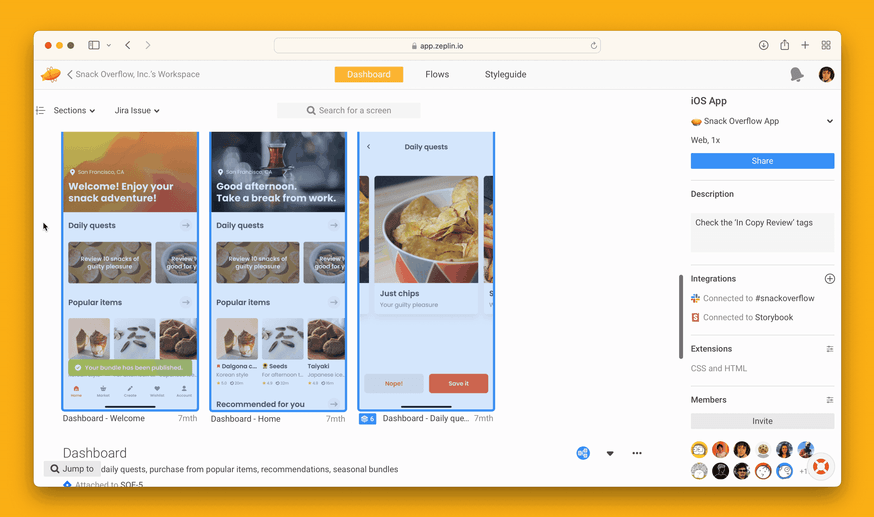This screenshot has width=874, height=517.
Task: Click the iOS App project title
Action: [708, 101]
